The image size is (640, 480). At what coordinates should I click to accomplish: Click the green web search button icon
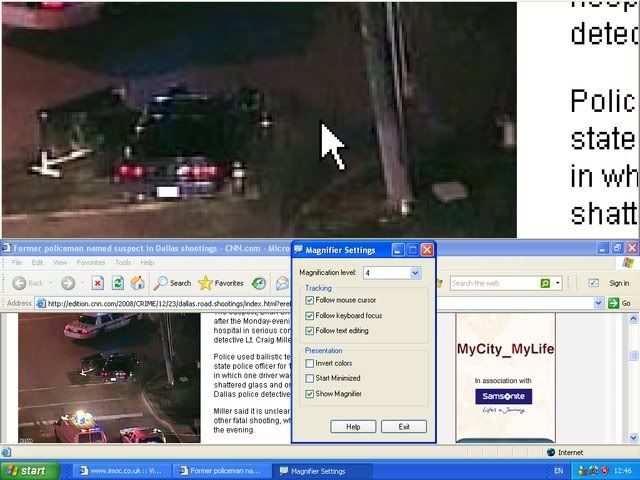coord(545,283)
